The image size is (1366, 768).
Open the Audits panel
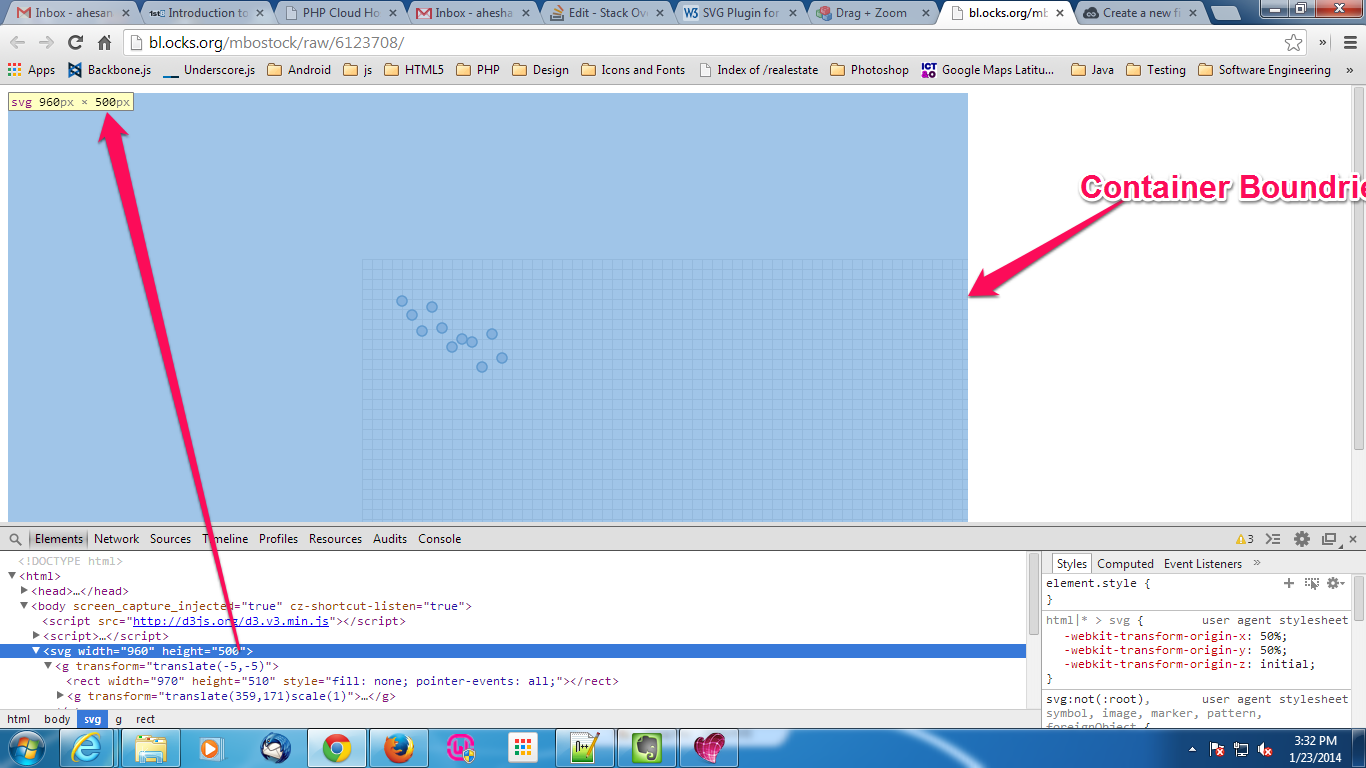tap(390, 539)
